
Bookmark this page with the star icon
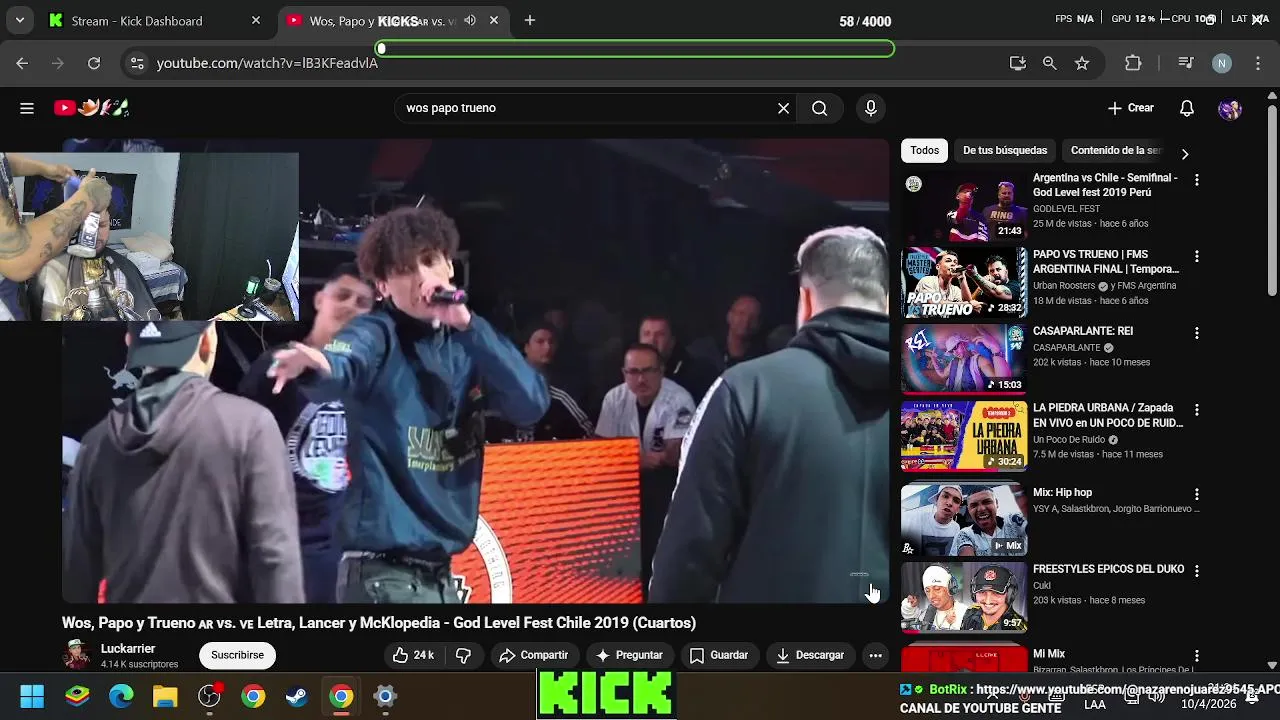[x=1082, y=63]
